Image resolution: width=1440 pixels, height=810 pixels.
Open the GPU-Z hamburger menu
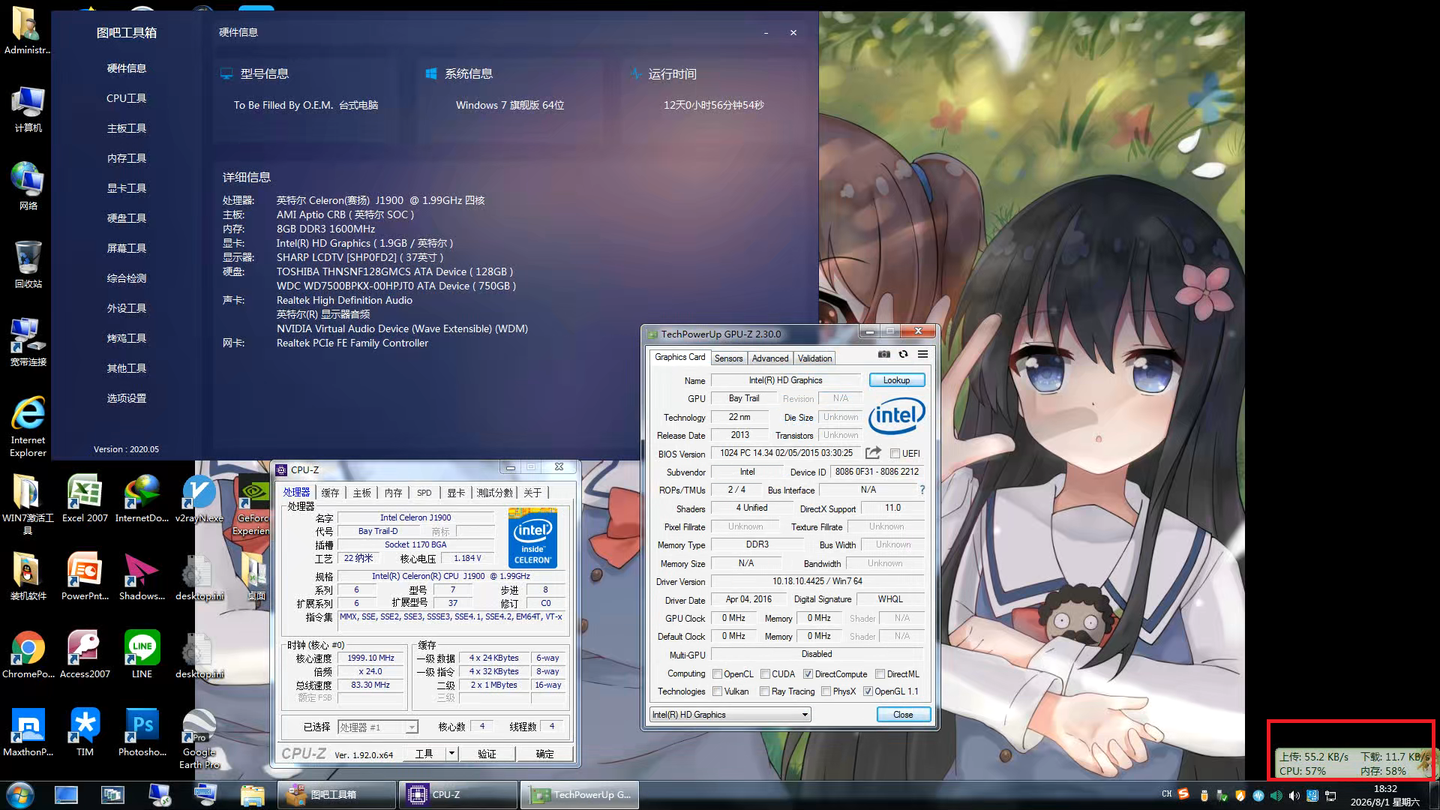[923, 354]
